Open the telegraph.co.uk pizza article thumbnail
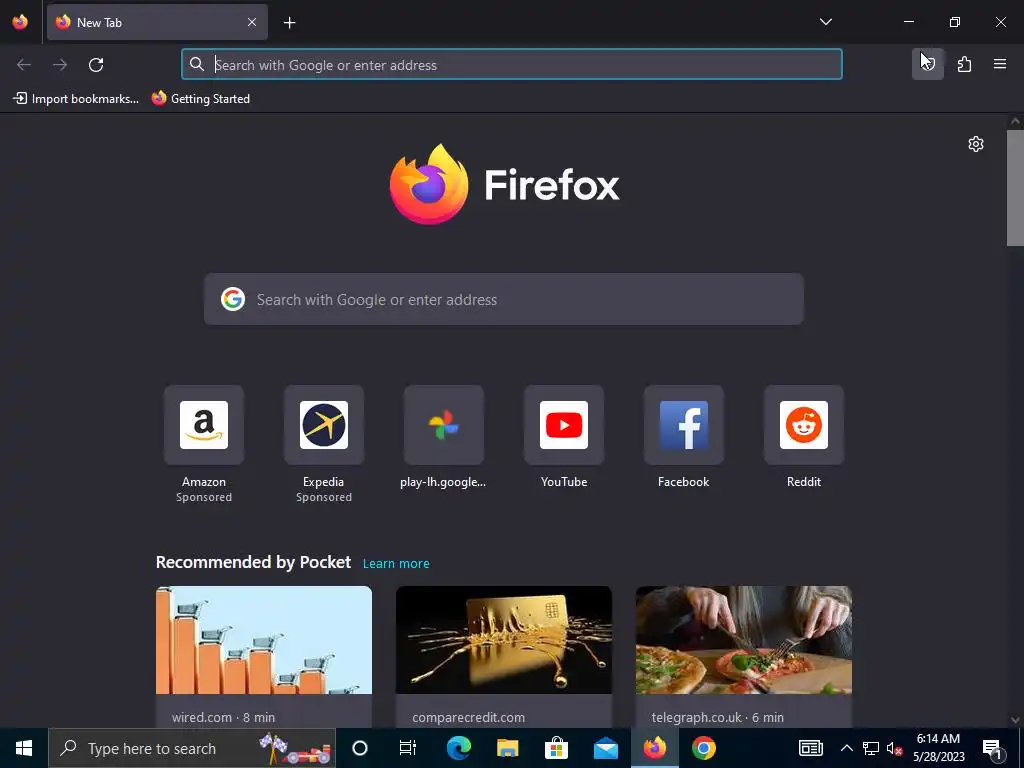This screenshot has width=1024, height=768. tap(744, 640)
